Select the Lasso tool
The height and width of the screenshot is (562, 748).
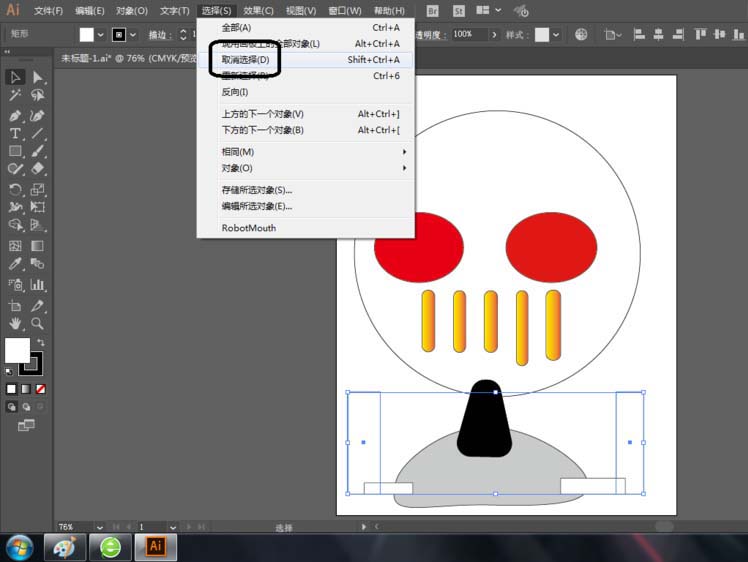pyautogui.click(x=37, y=95)
